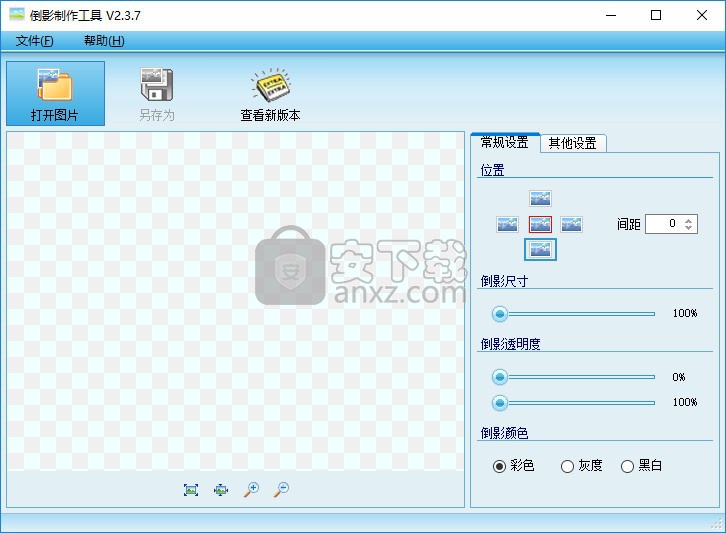Viewport: 726px width, 533px height.
Task: Open the 帮助(H) menu
Action: coord(104,41)
